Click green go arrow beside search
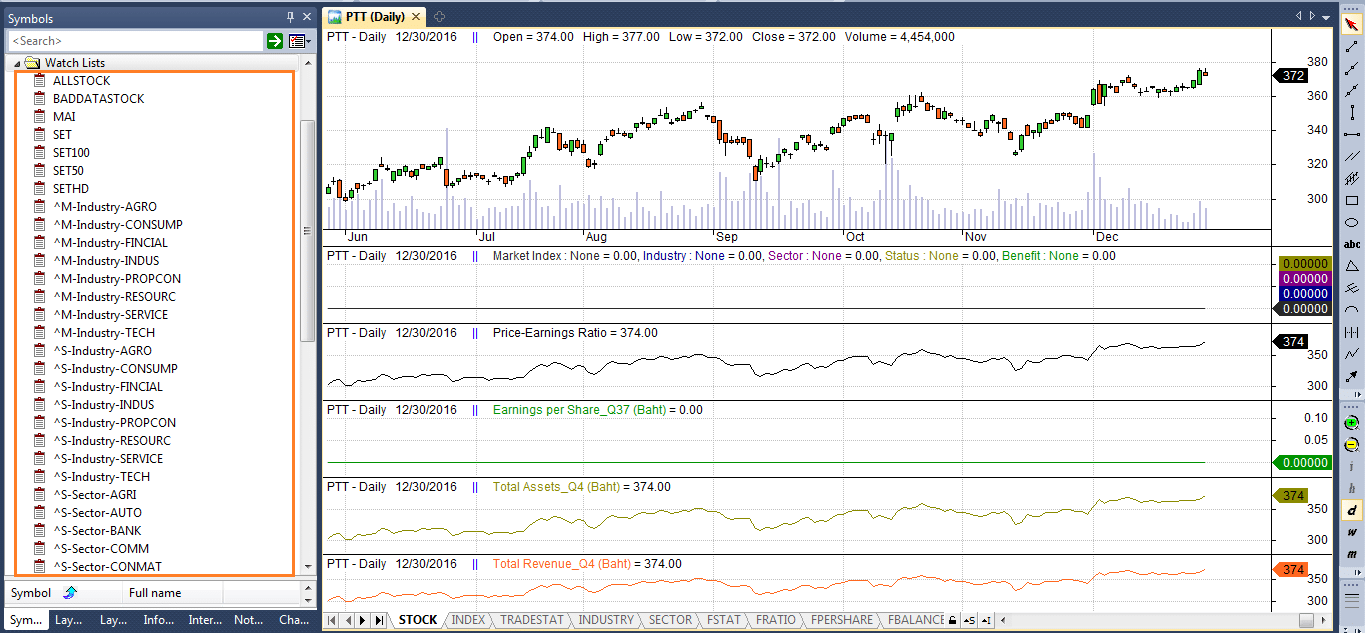1365x633 pixels. (x=274, y=41)
